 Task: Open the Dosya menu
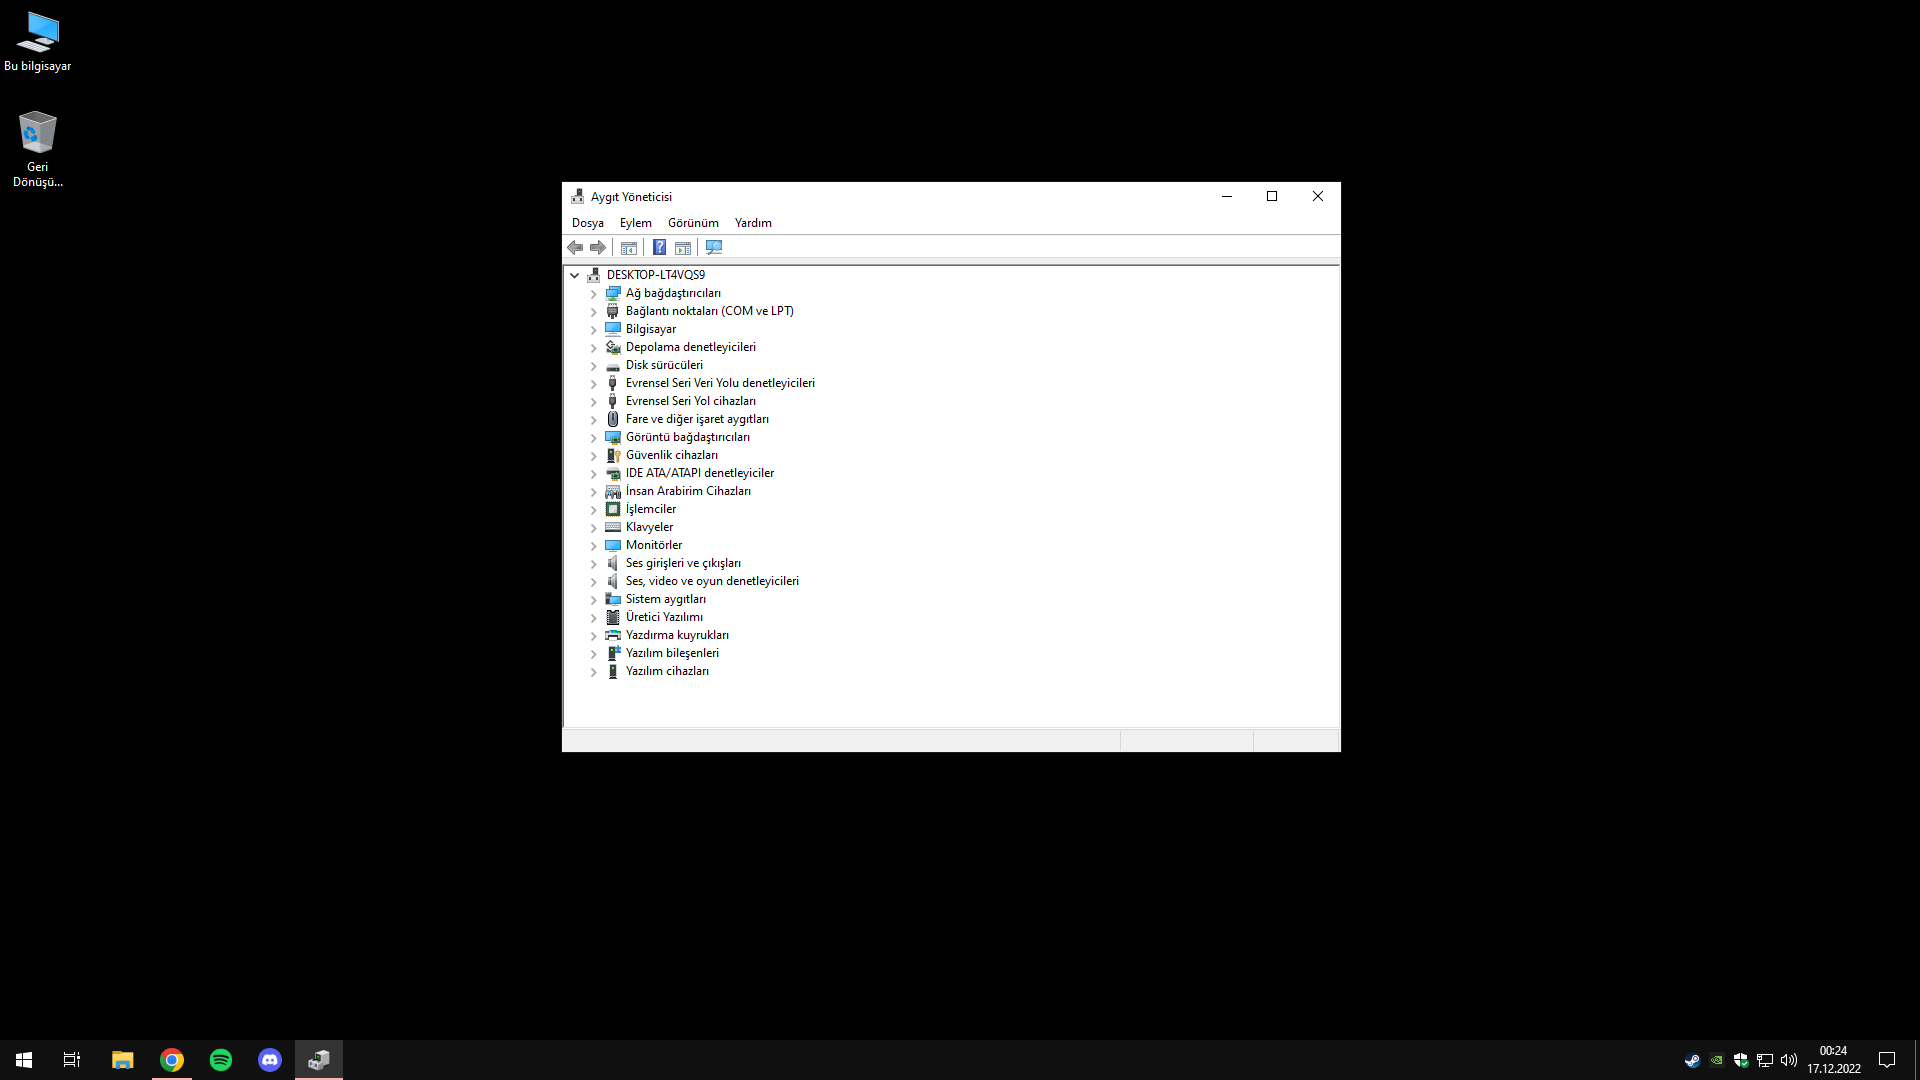pos(588,223)
